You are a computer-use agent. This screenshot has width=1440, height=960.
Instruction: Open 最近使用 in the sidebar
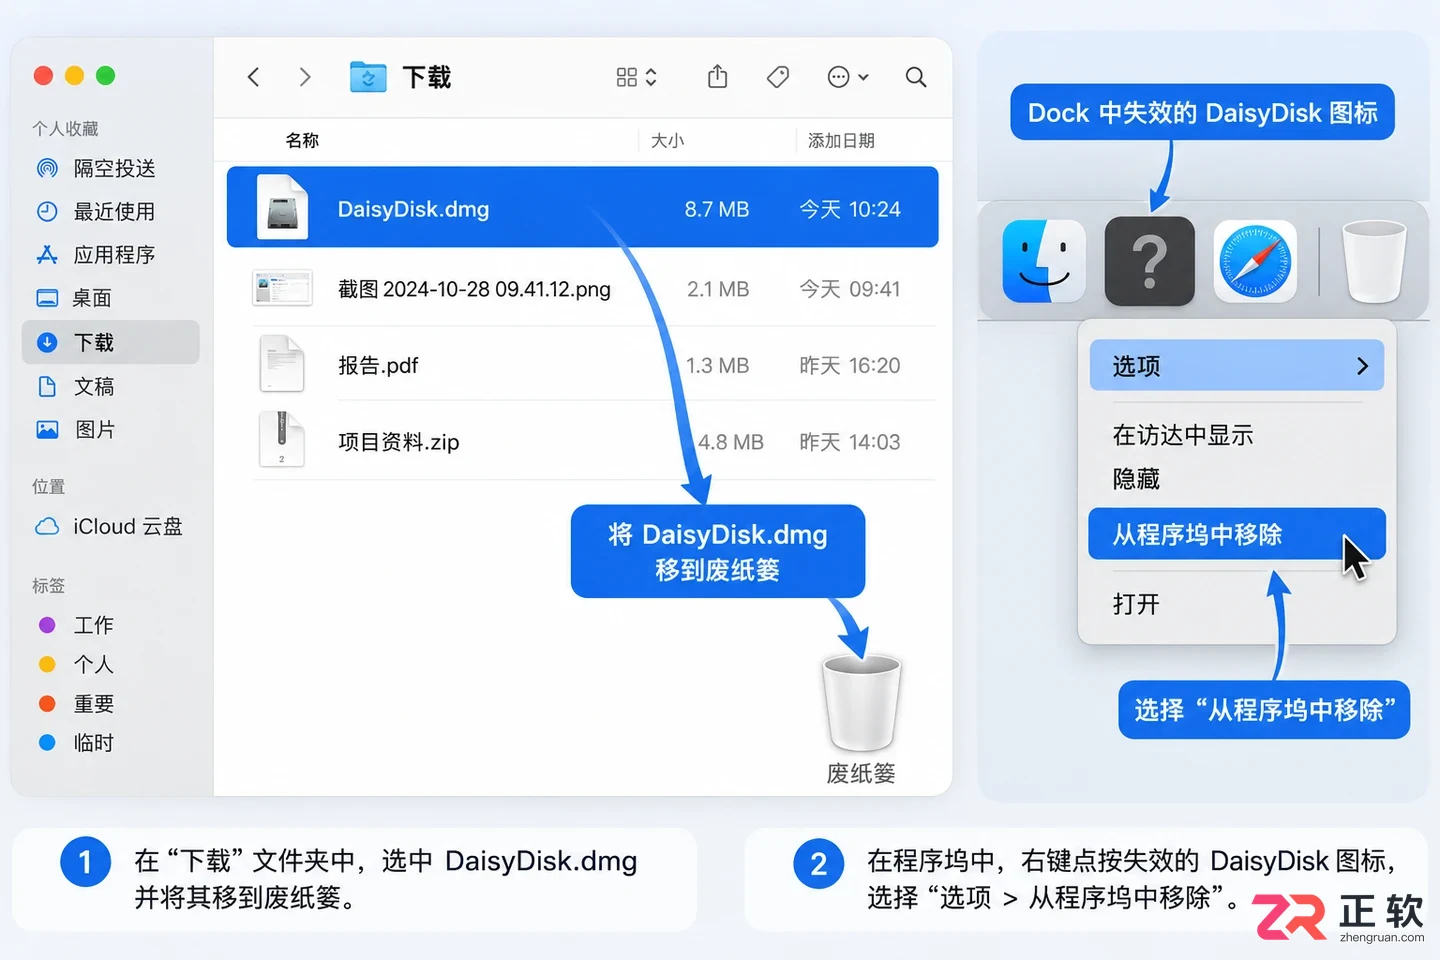pos(110,211)
